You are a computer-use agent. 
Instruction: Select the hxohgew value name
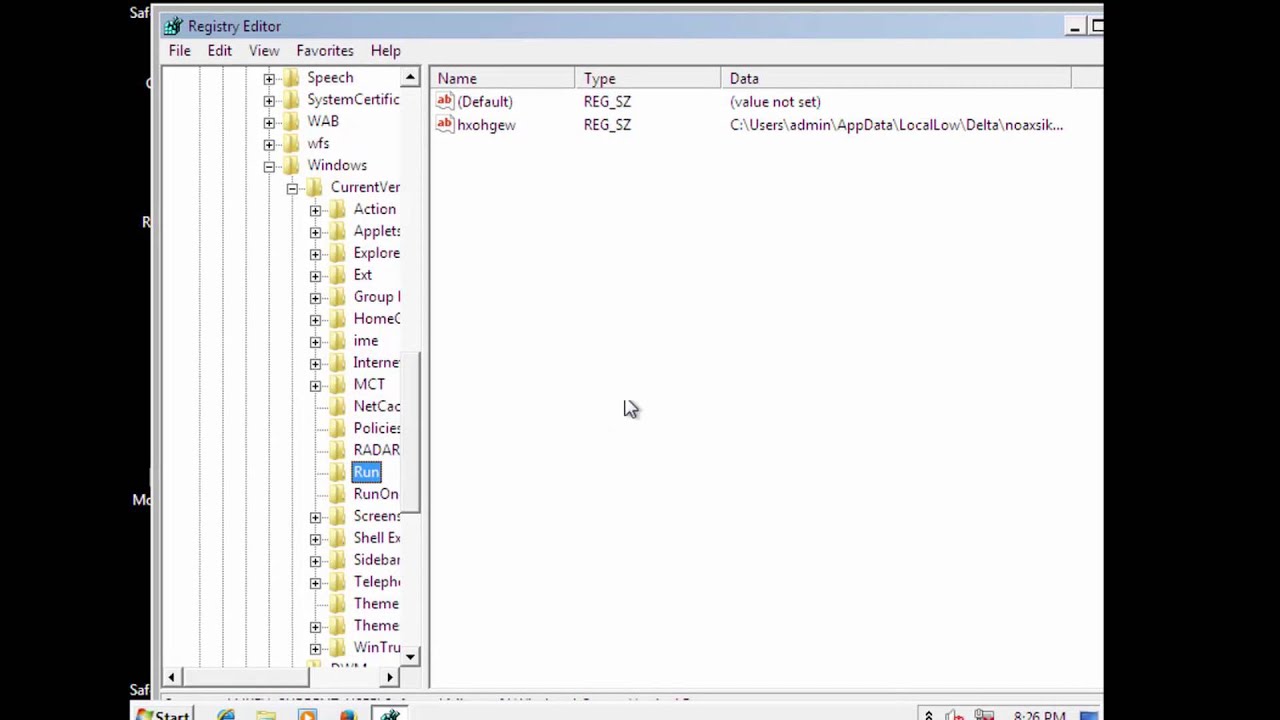tap(486, 125)
